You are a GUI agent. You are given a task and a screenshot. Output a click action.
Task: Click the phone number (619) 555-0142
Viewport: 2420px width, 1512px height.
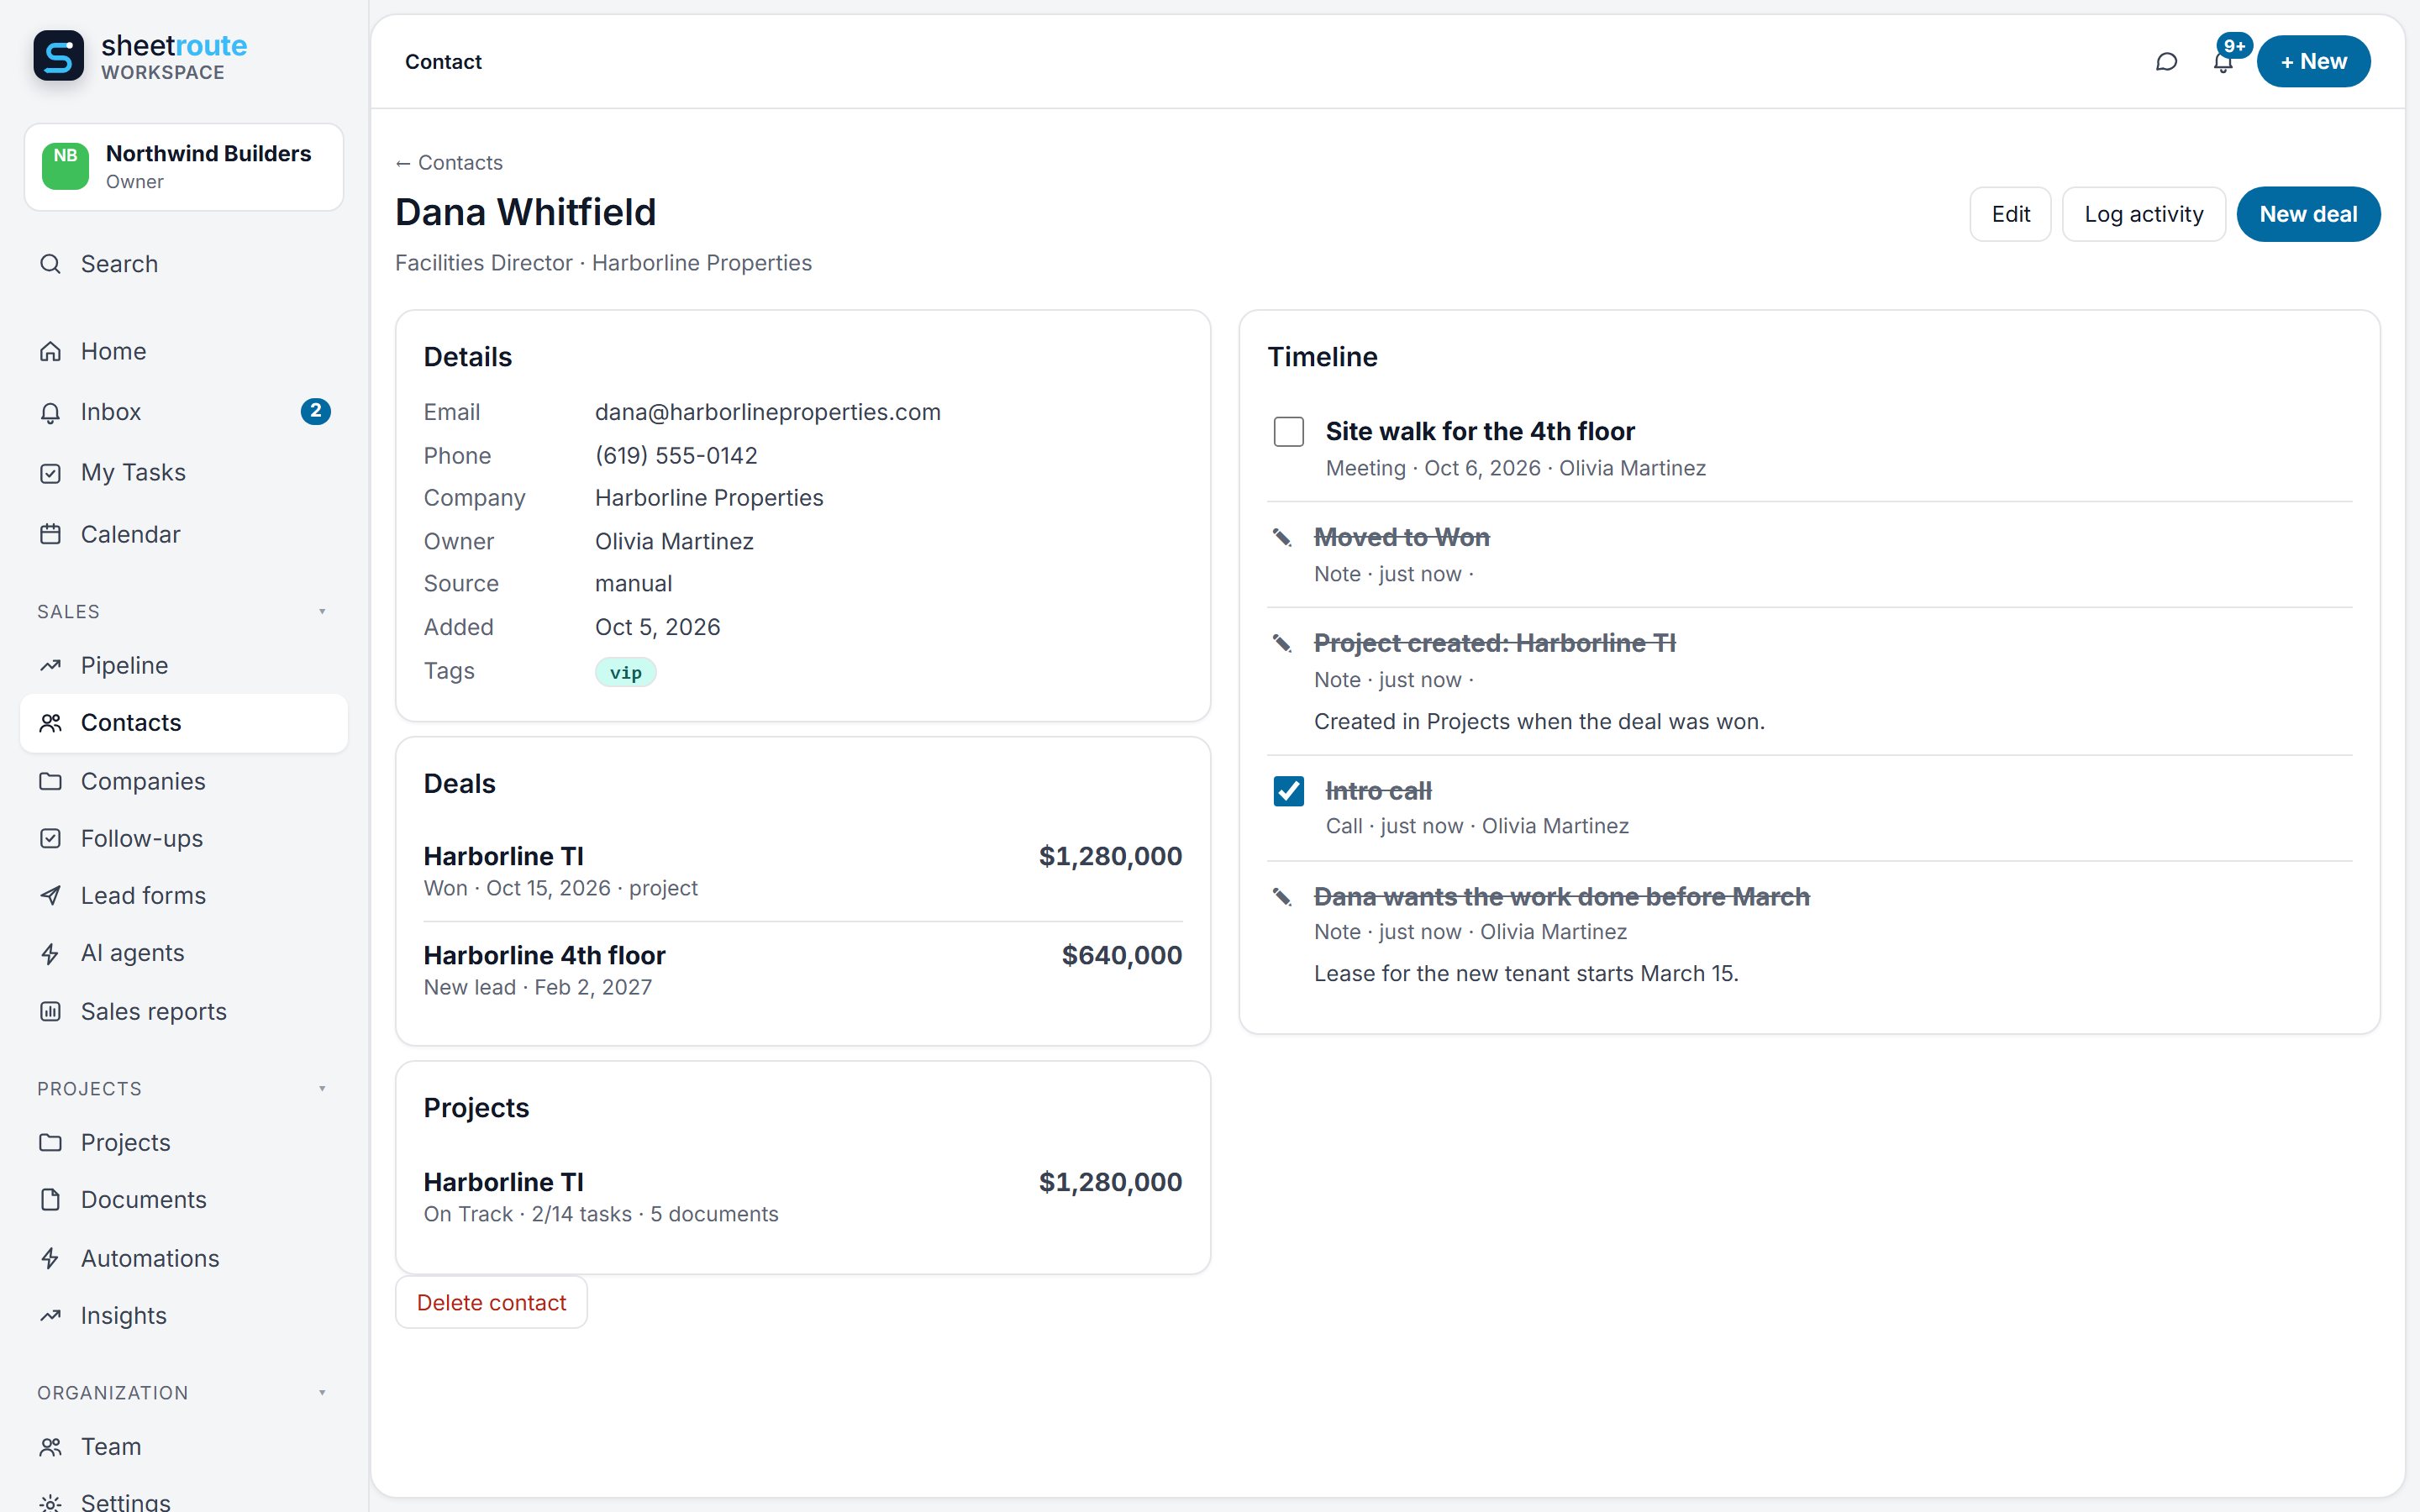point(676,455)
